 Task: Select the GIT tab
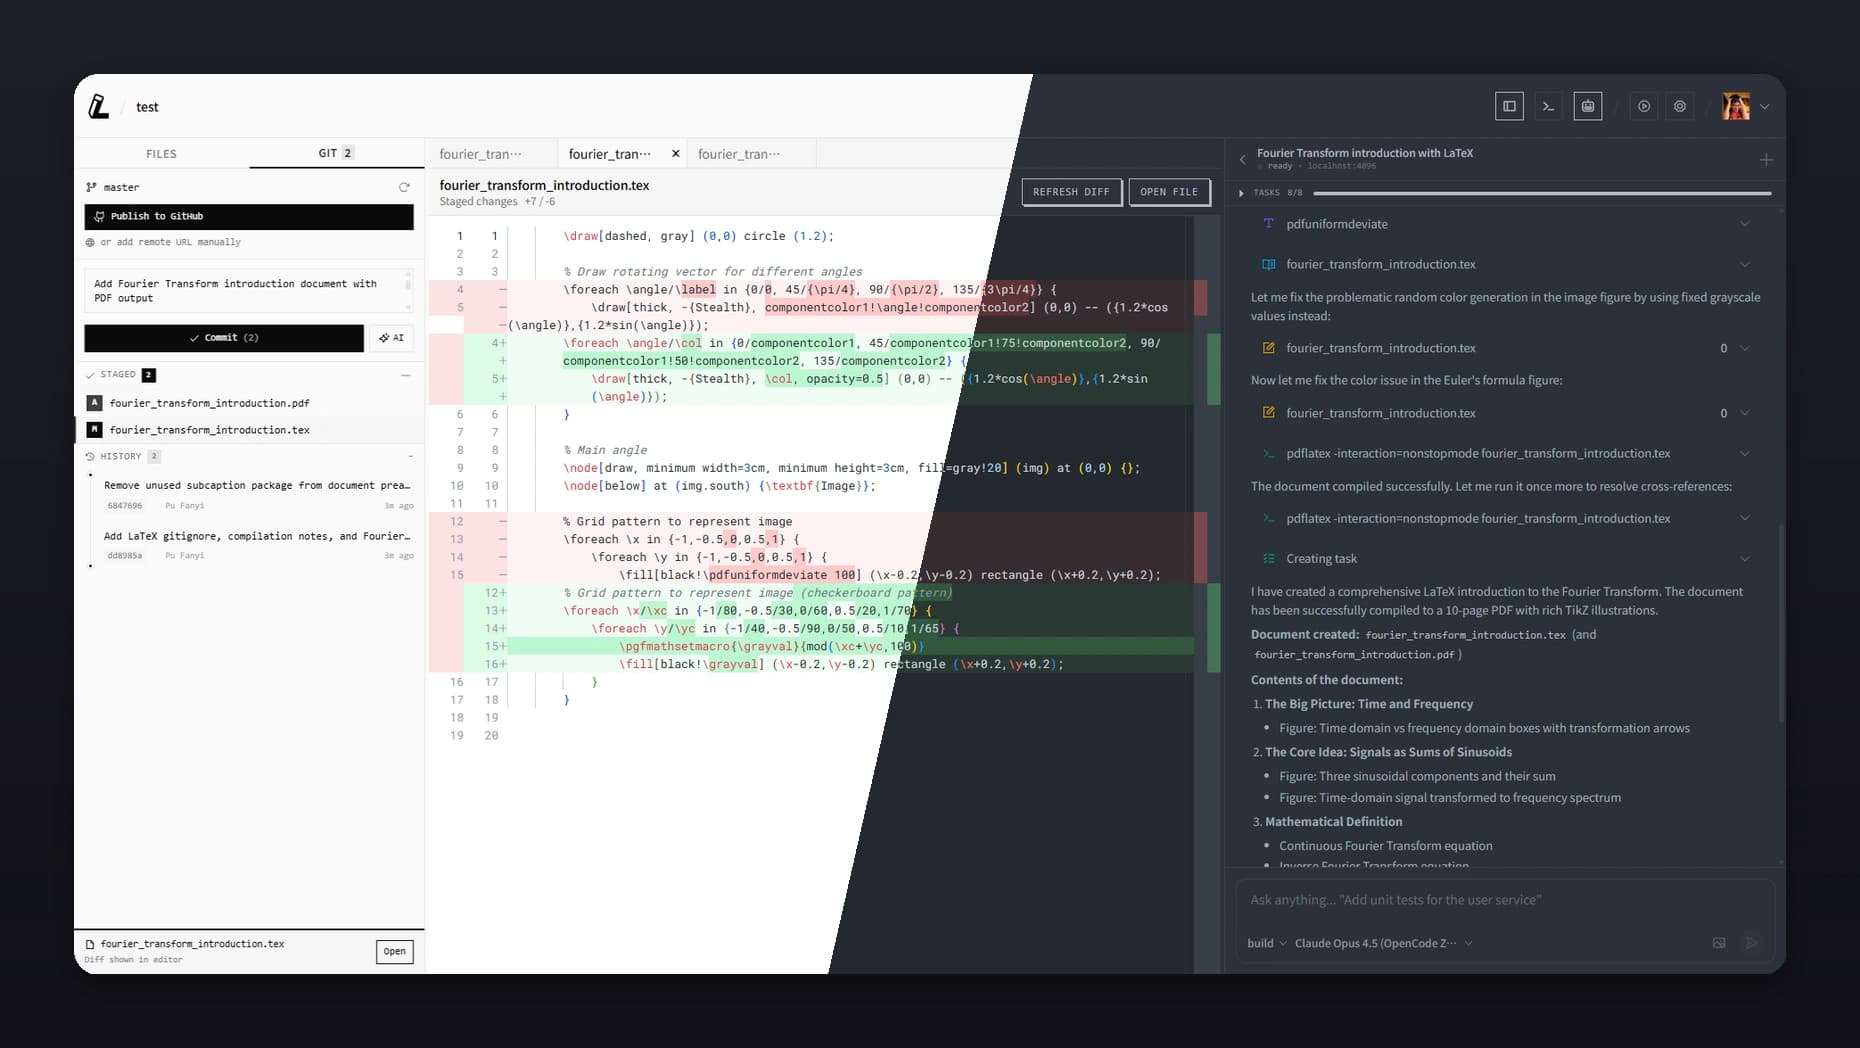335,153
